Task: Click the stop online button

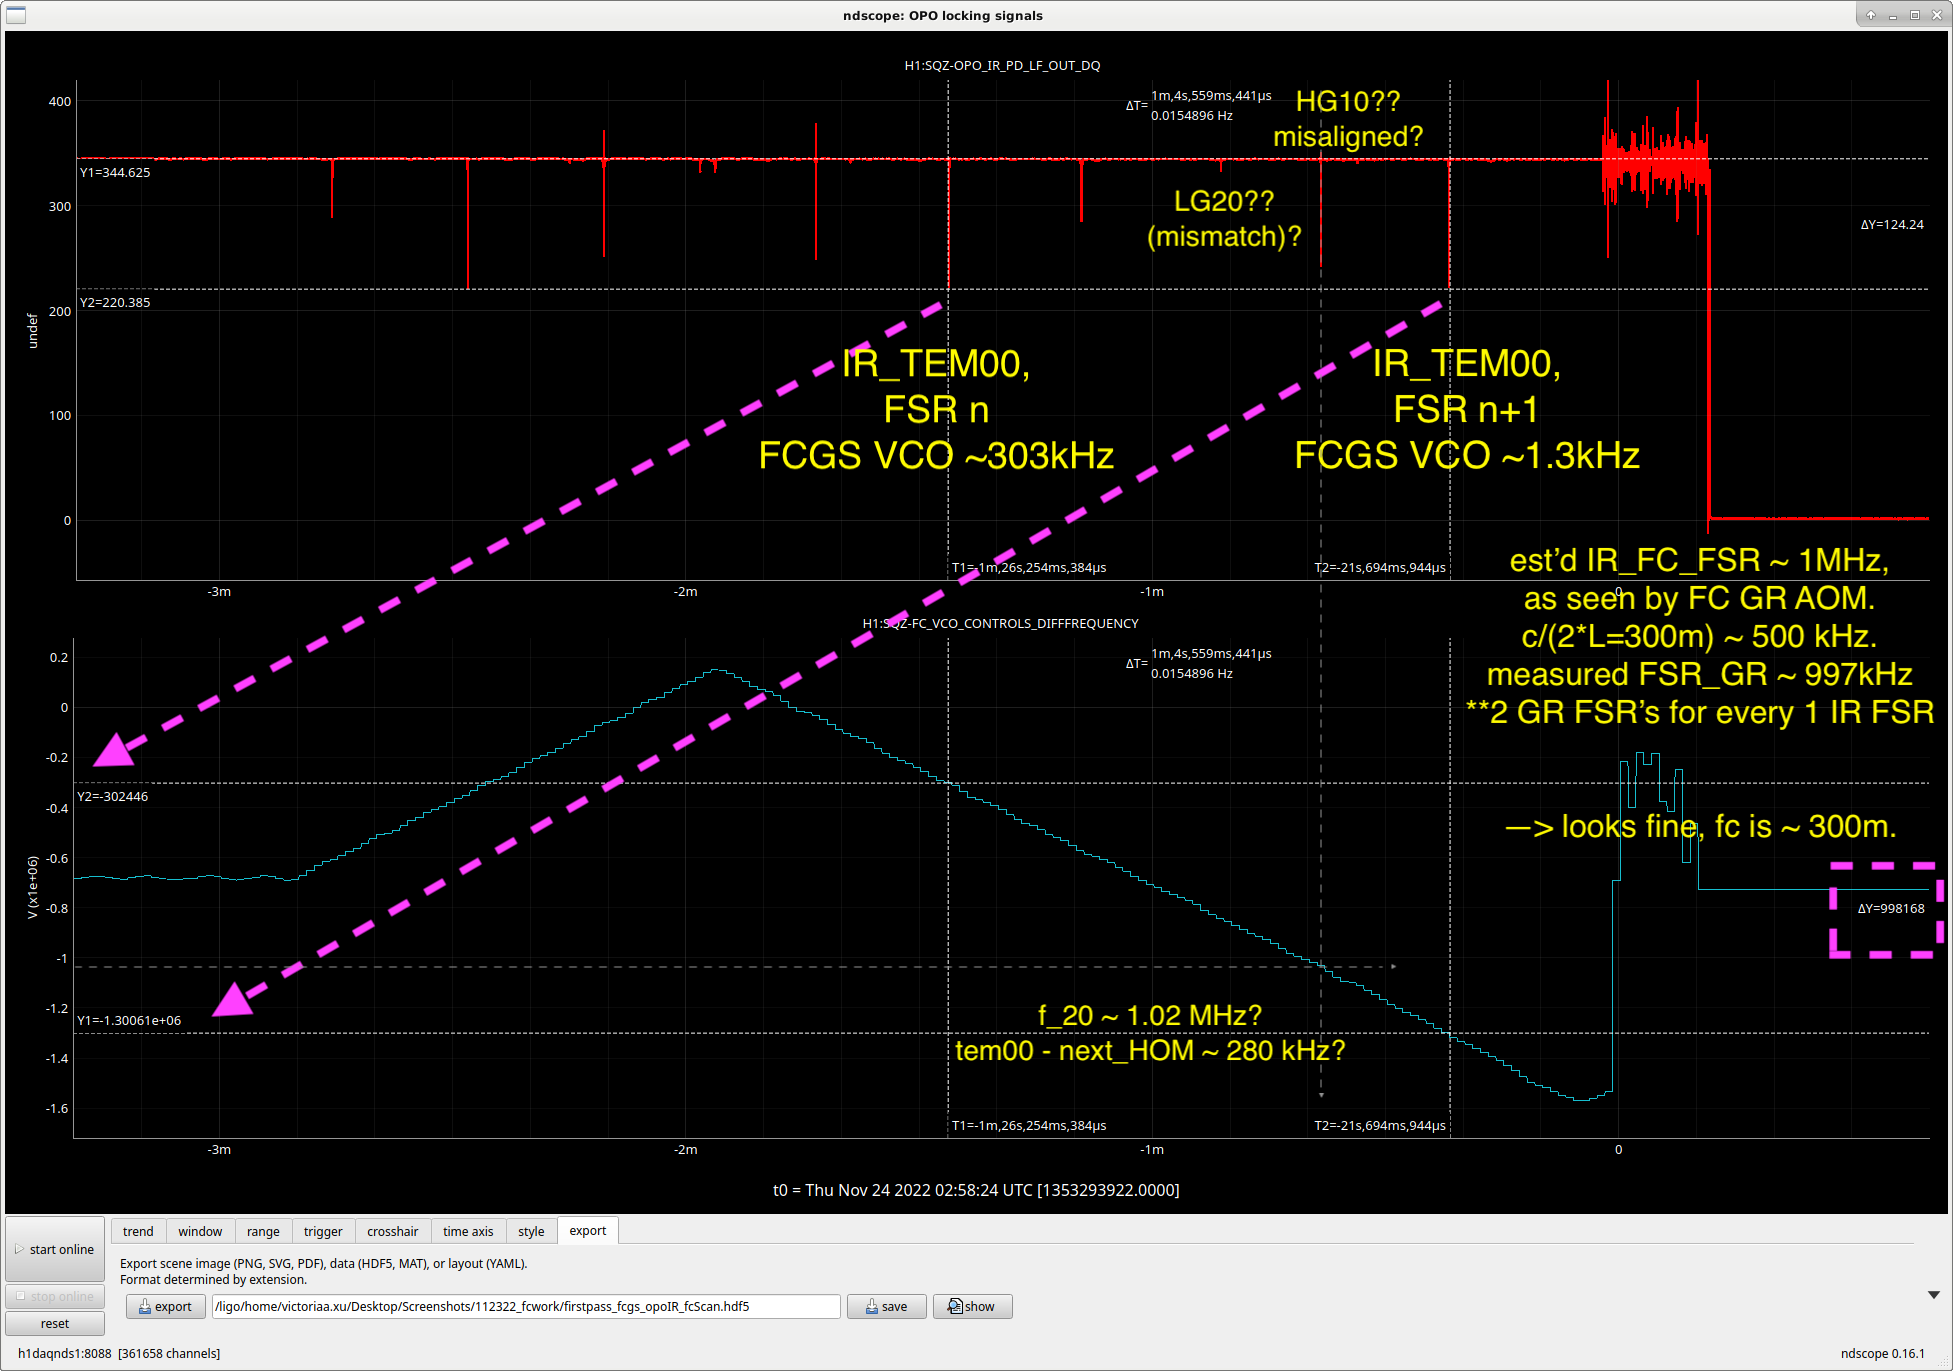Action: tap(55, 1296)
